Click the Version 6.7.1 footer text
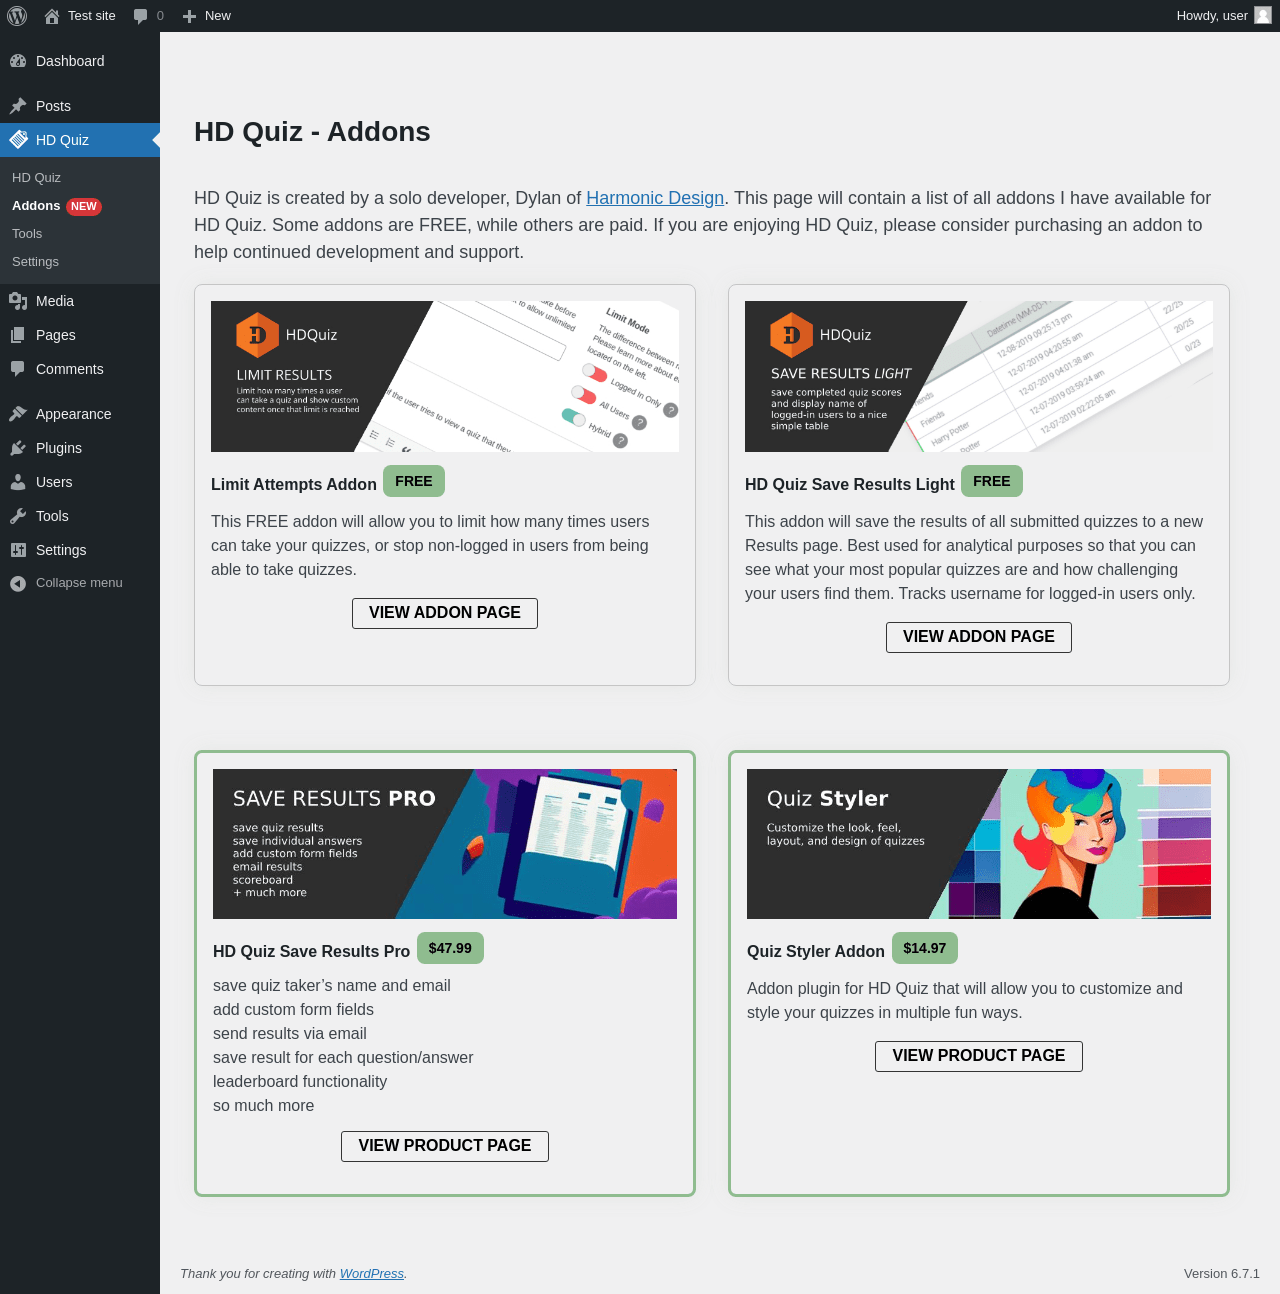The width and height of the screenshot is (1280, 1294). 1222,1273
